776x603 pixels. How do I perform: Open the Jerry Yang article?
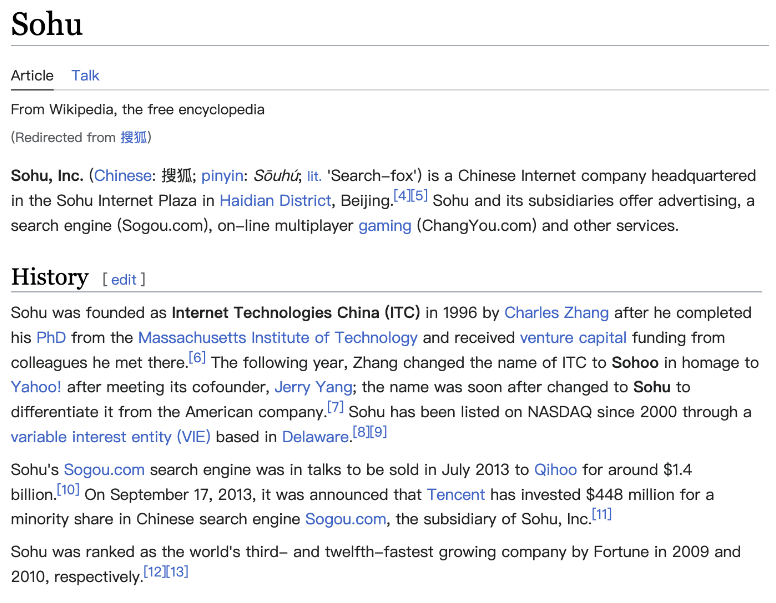[x=313, y=387]
